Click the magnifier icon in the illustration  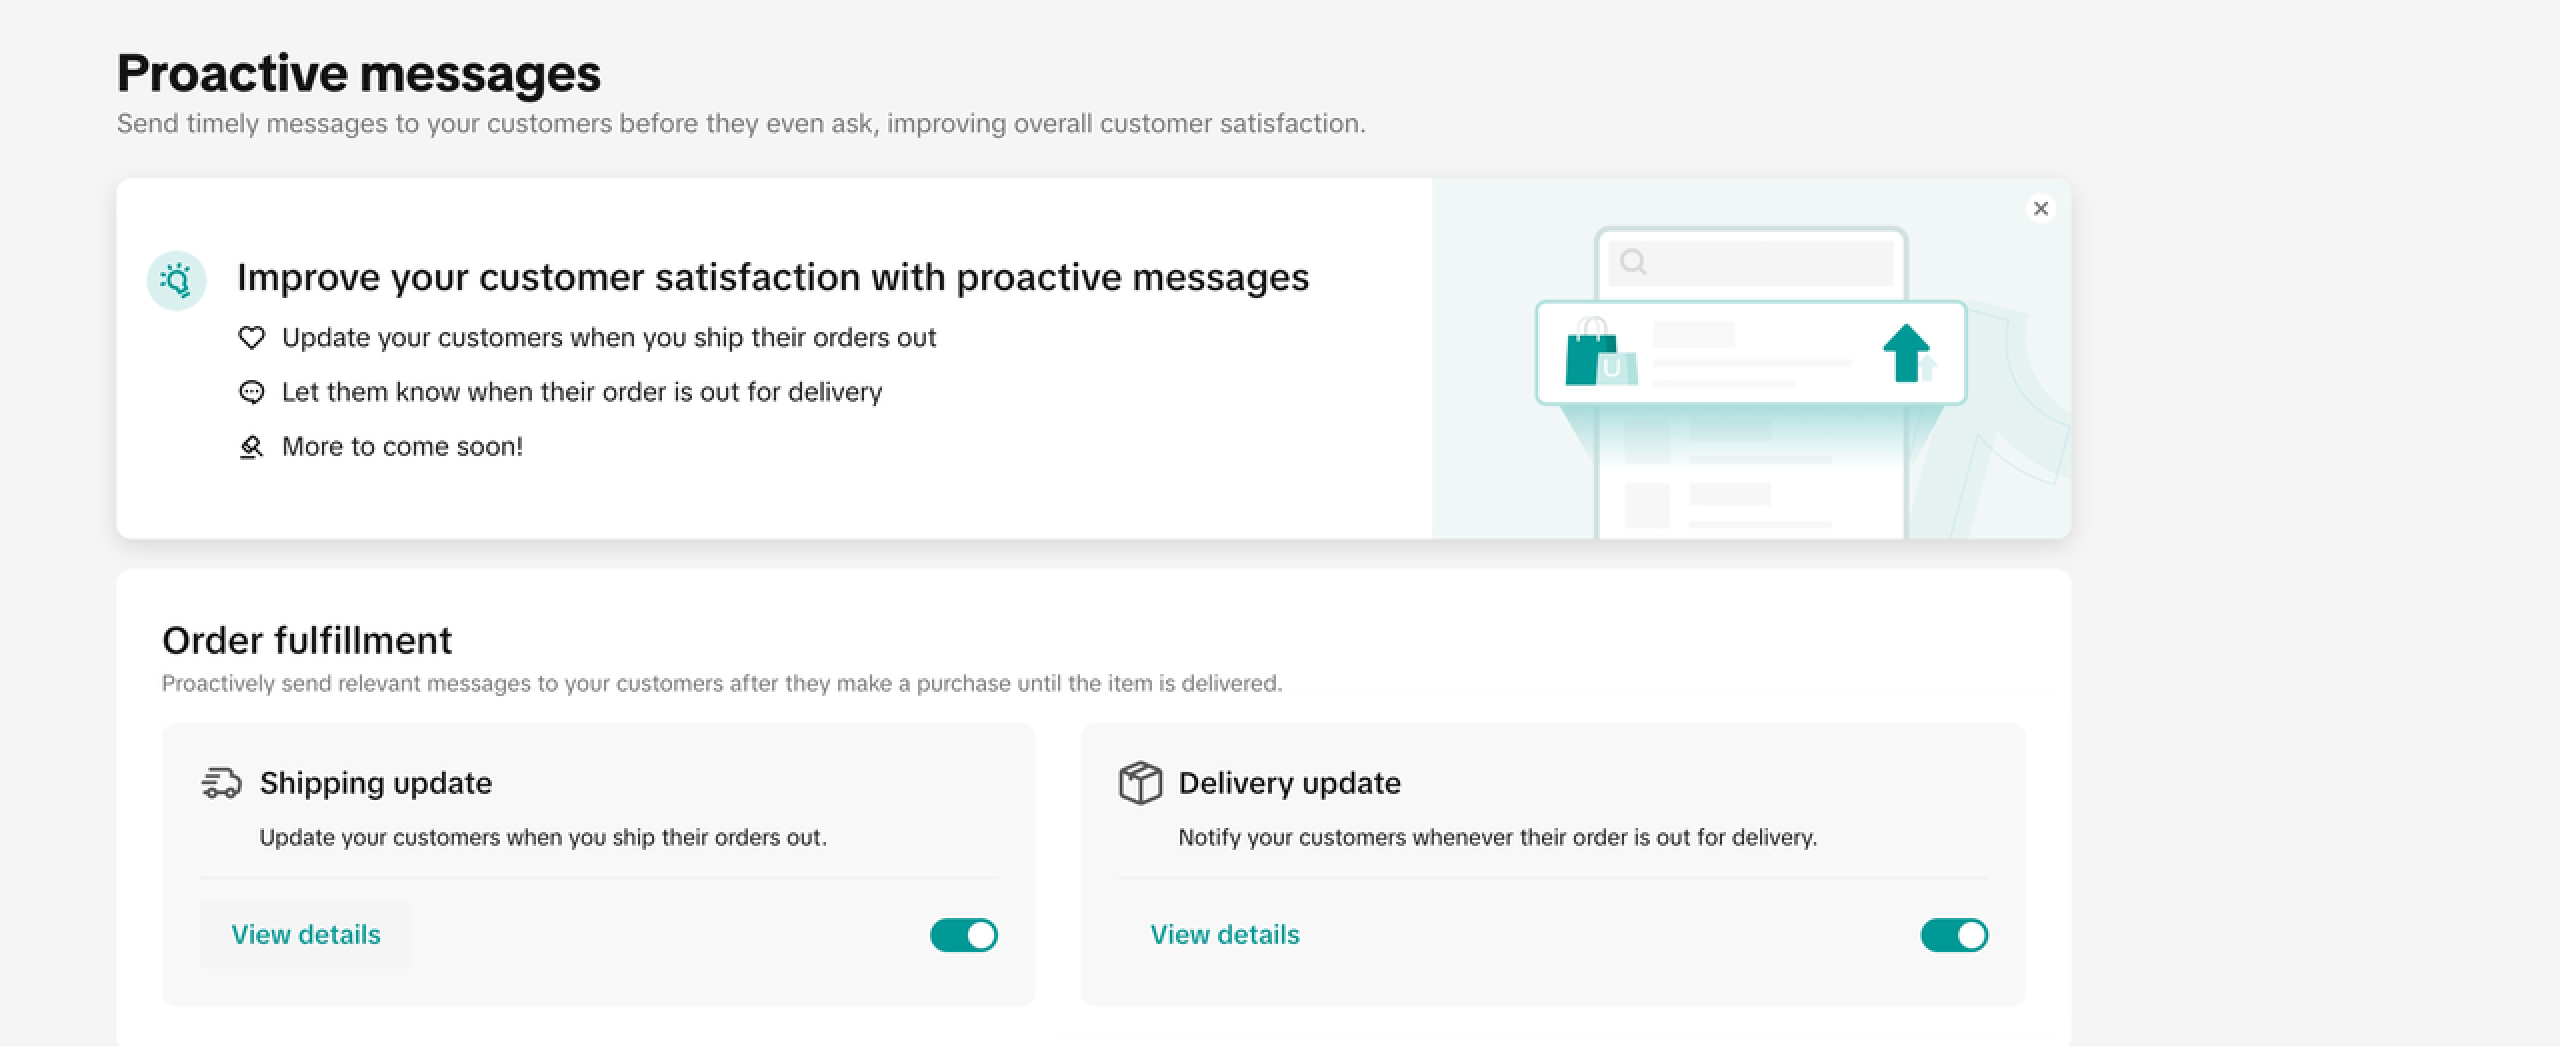pyautogui.click(x=1633, y=262)
